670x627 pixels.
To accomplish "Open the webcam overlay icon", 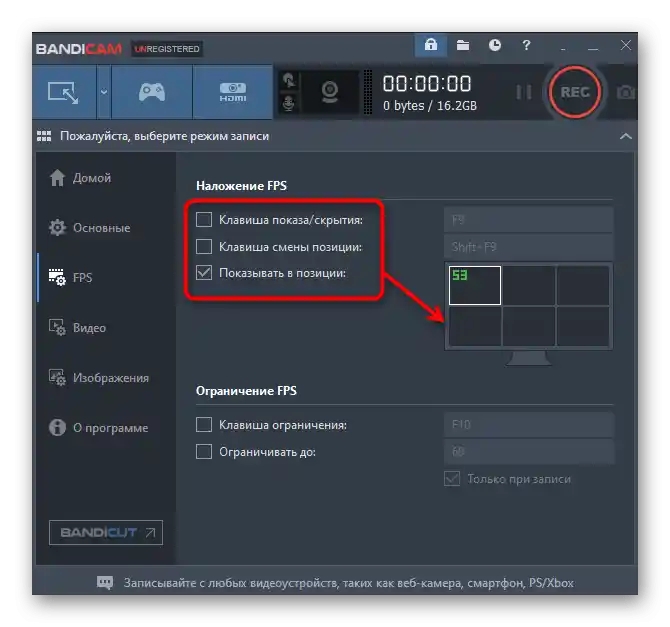I will pyautogui.click(x=329, y=92).
